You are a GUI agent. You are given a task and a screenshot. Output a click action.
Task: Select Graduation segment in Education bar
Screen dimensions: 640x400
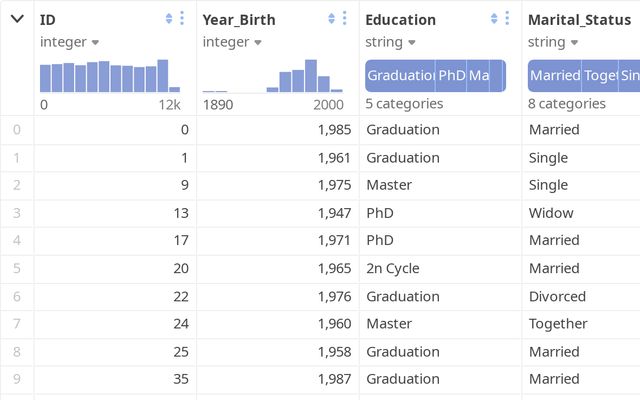click(399, 76)
